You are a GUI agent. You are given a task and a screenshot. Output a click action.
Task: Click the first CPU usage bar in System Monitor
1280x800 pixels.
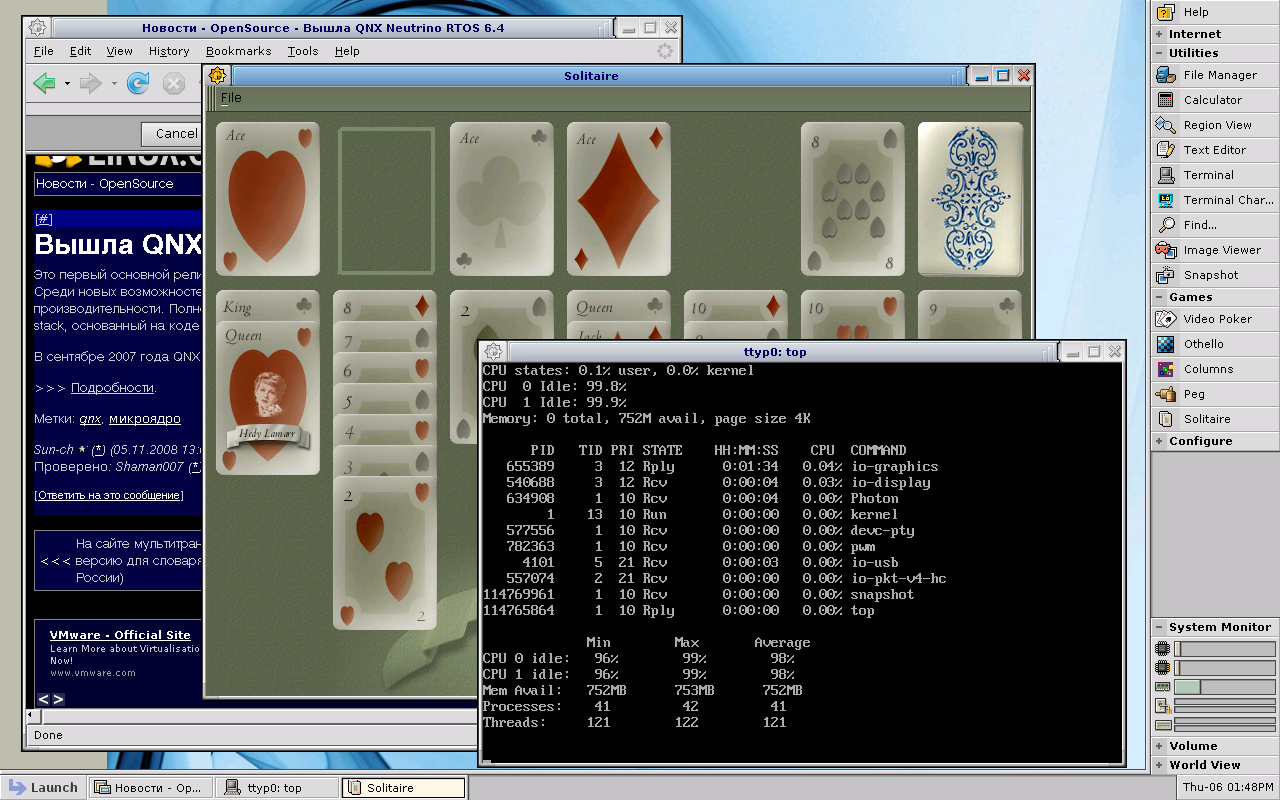[x=1224, y=648]
